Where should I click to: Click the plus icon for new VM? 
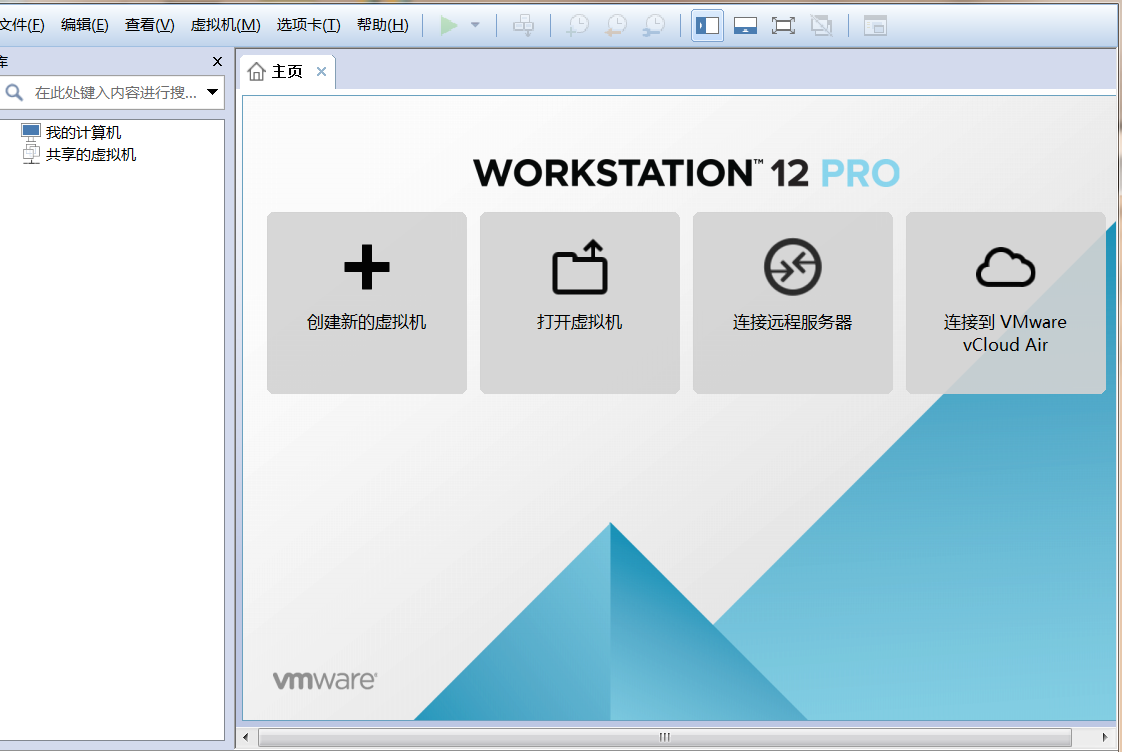click(x=367, y=267)
